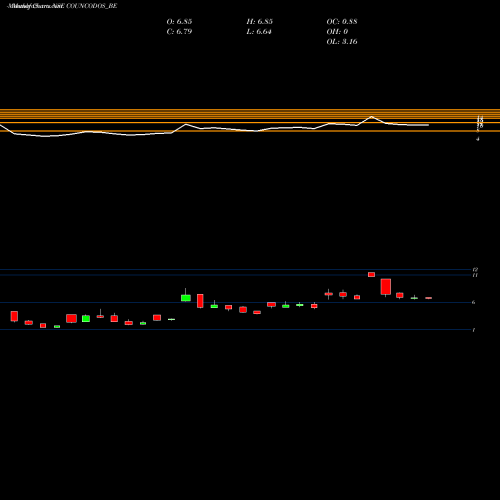Click the close price value 'C: 6.79'

click(179, 32)
